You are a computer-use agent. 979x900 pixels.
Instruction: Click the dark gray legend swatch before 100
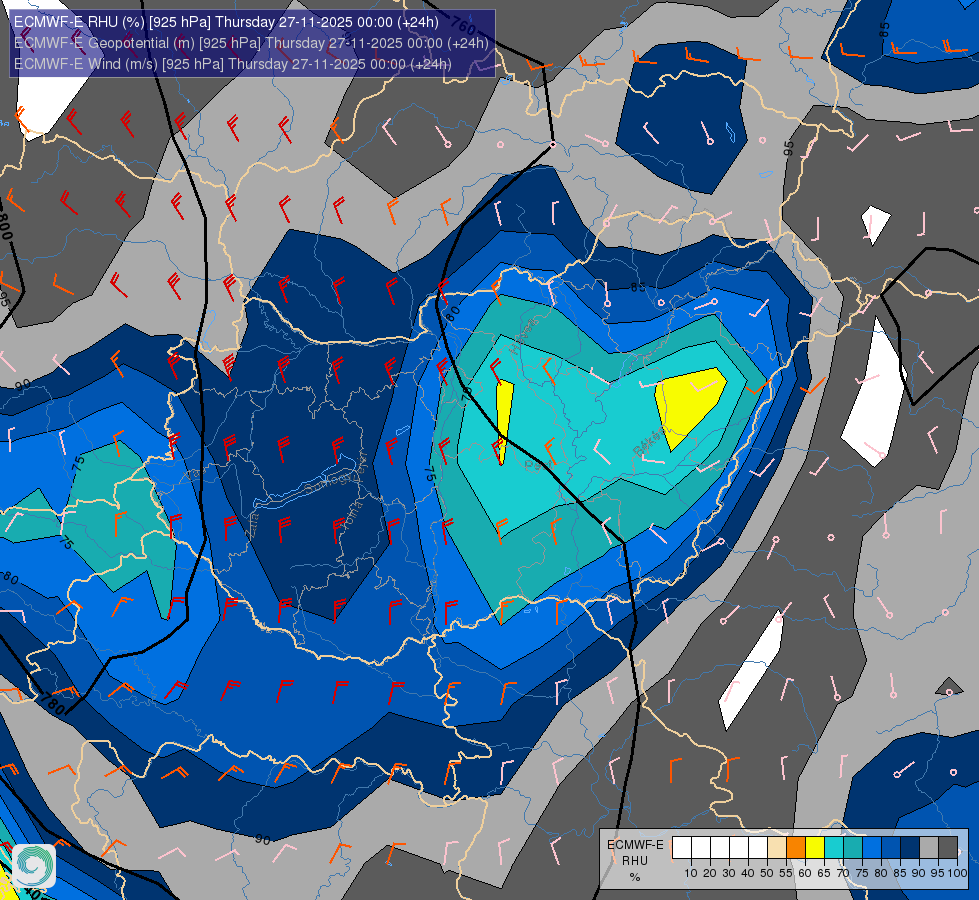click(948, 848)
